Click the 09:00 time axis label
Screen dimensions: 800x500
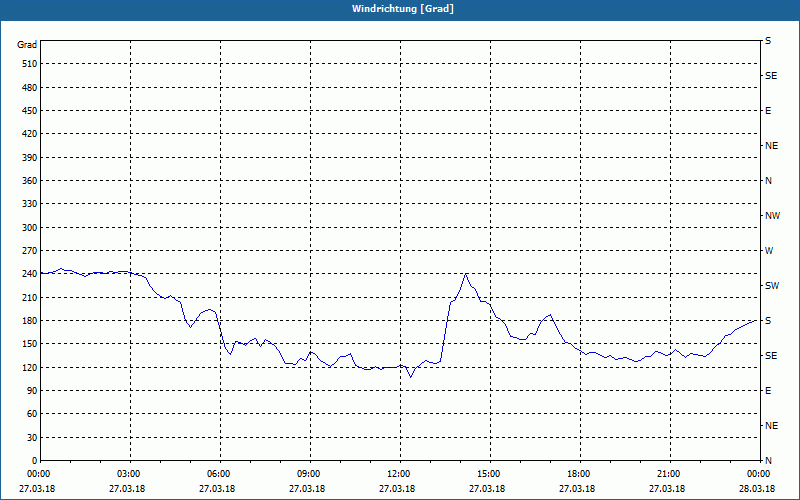[x=308, y=474]
